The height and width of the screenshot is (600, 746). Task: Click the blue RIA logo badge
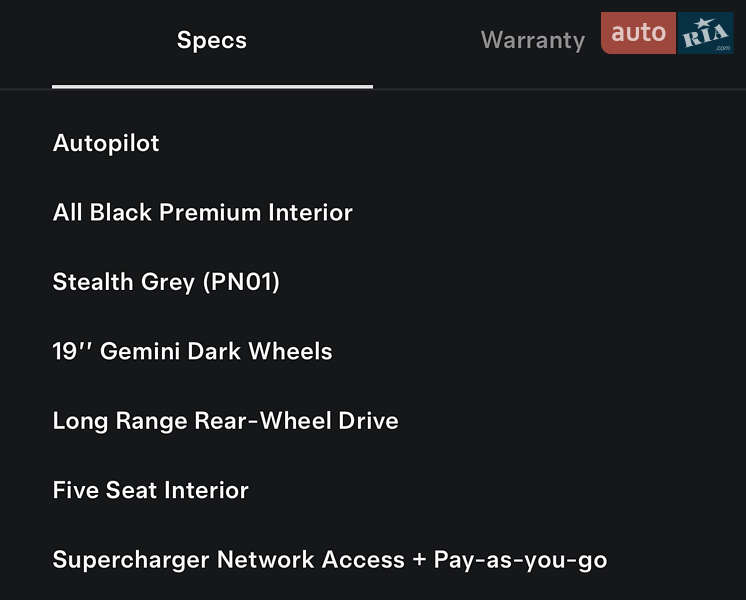(x=706, y=34)
